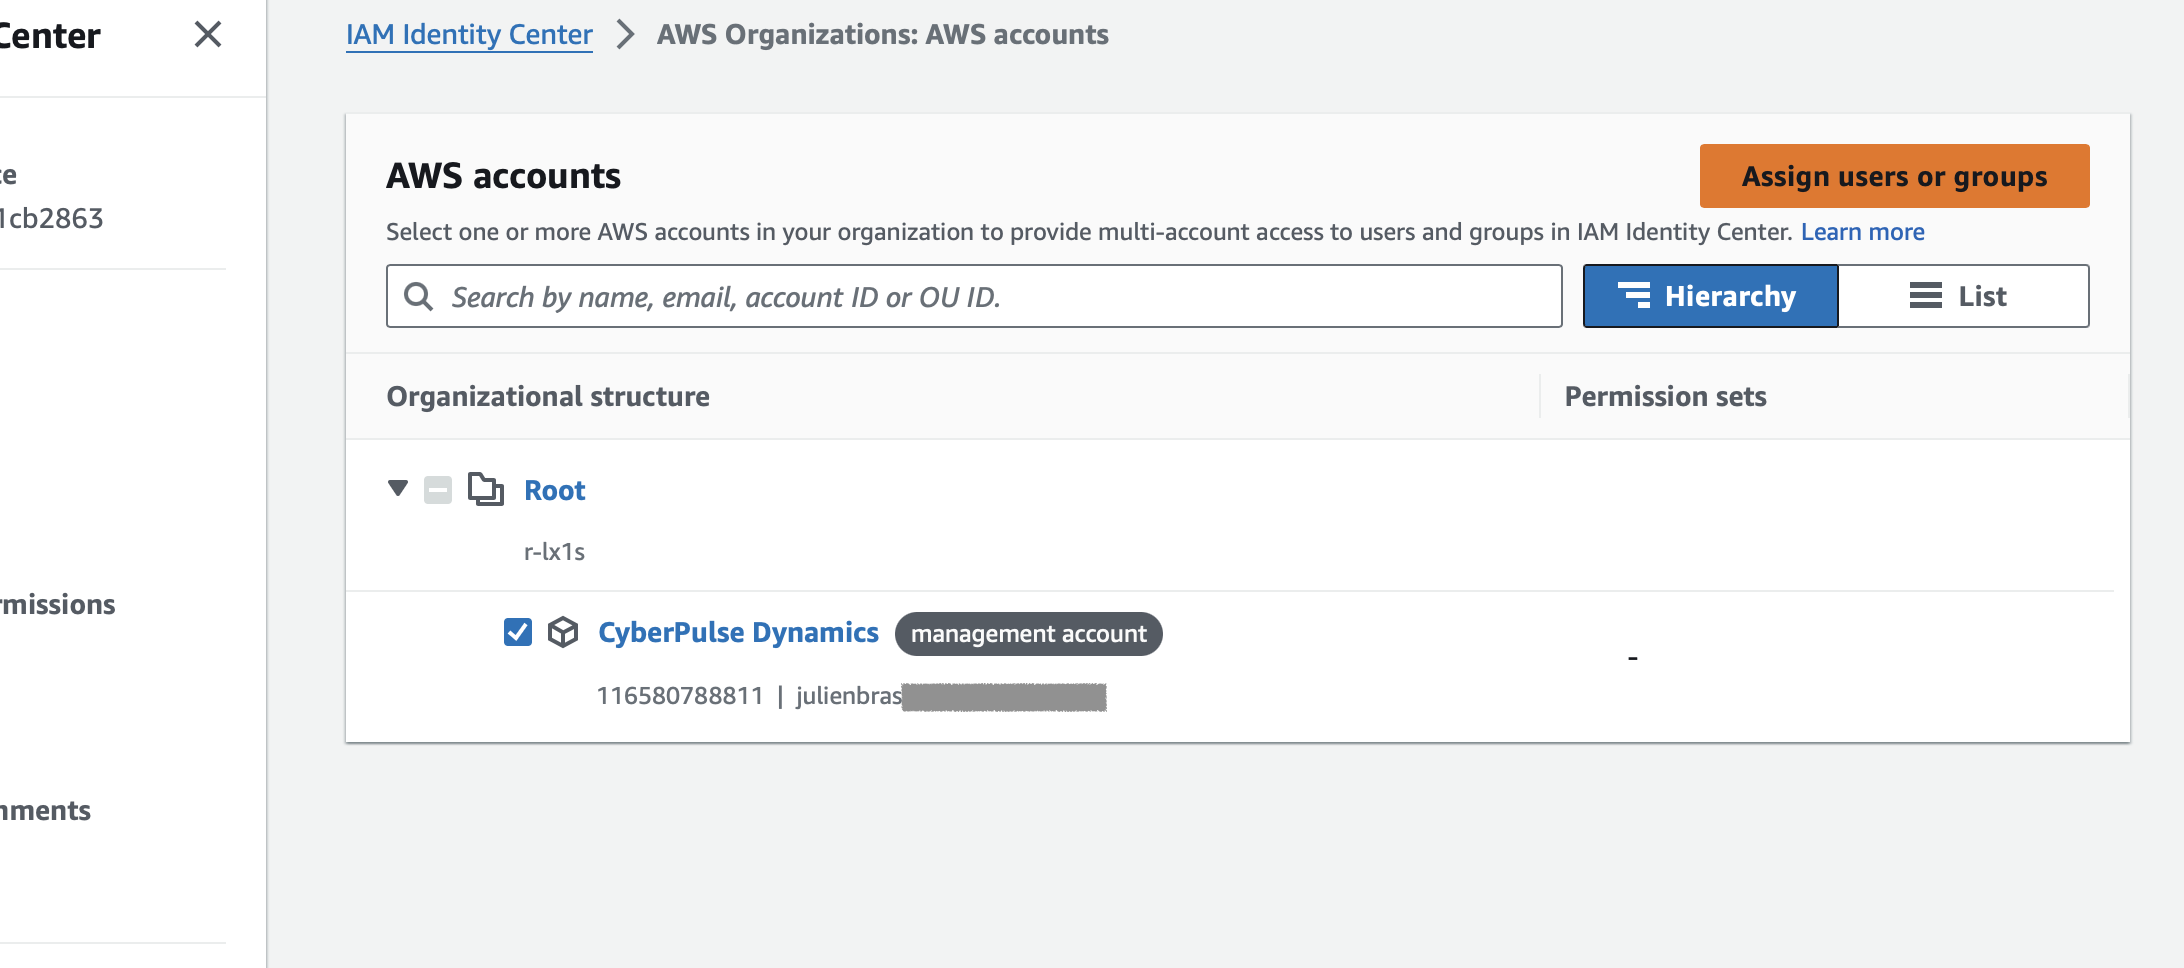Switch to the Hierarchy view
The image size is (2184, 968).
click(1710, 296)
